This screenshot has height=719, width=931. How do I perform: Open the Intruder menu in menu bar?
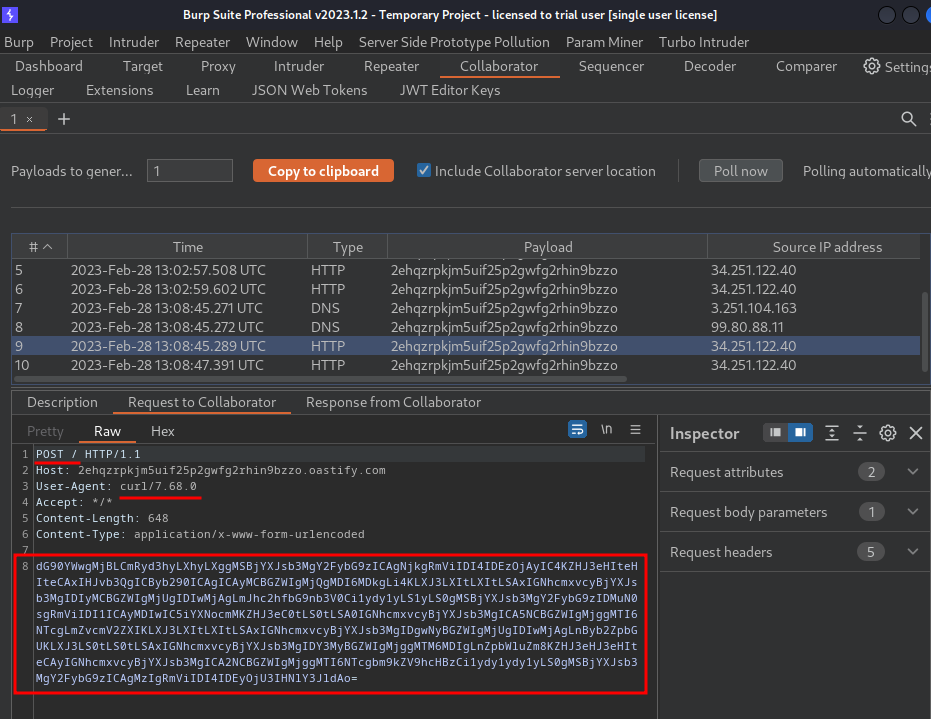coord(134,42)
